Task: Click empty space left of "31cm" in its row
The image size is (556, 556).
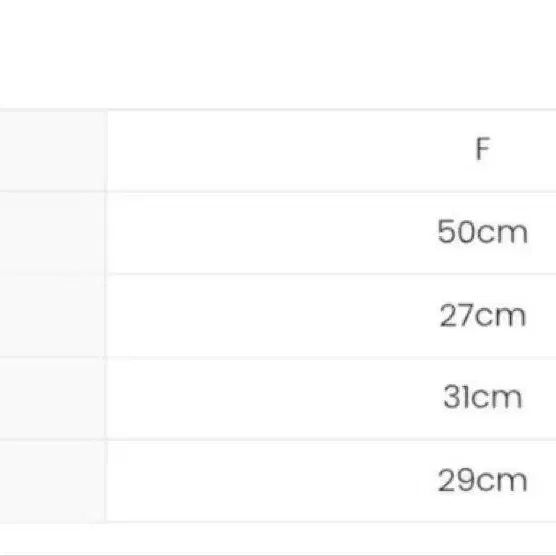Action: (273, 399)
